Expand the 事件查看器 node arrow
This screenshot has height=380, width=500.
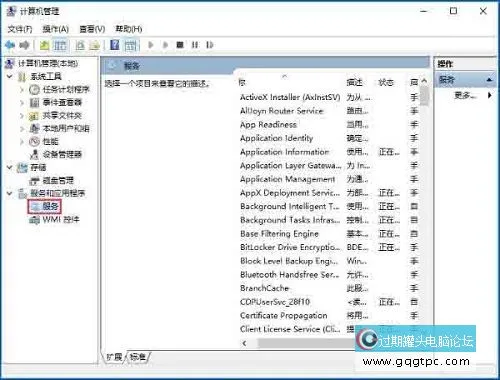pyautogui.click(x=22, y=102)
